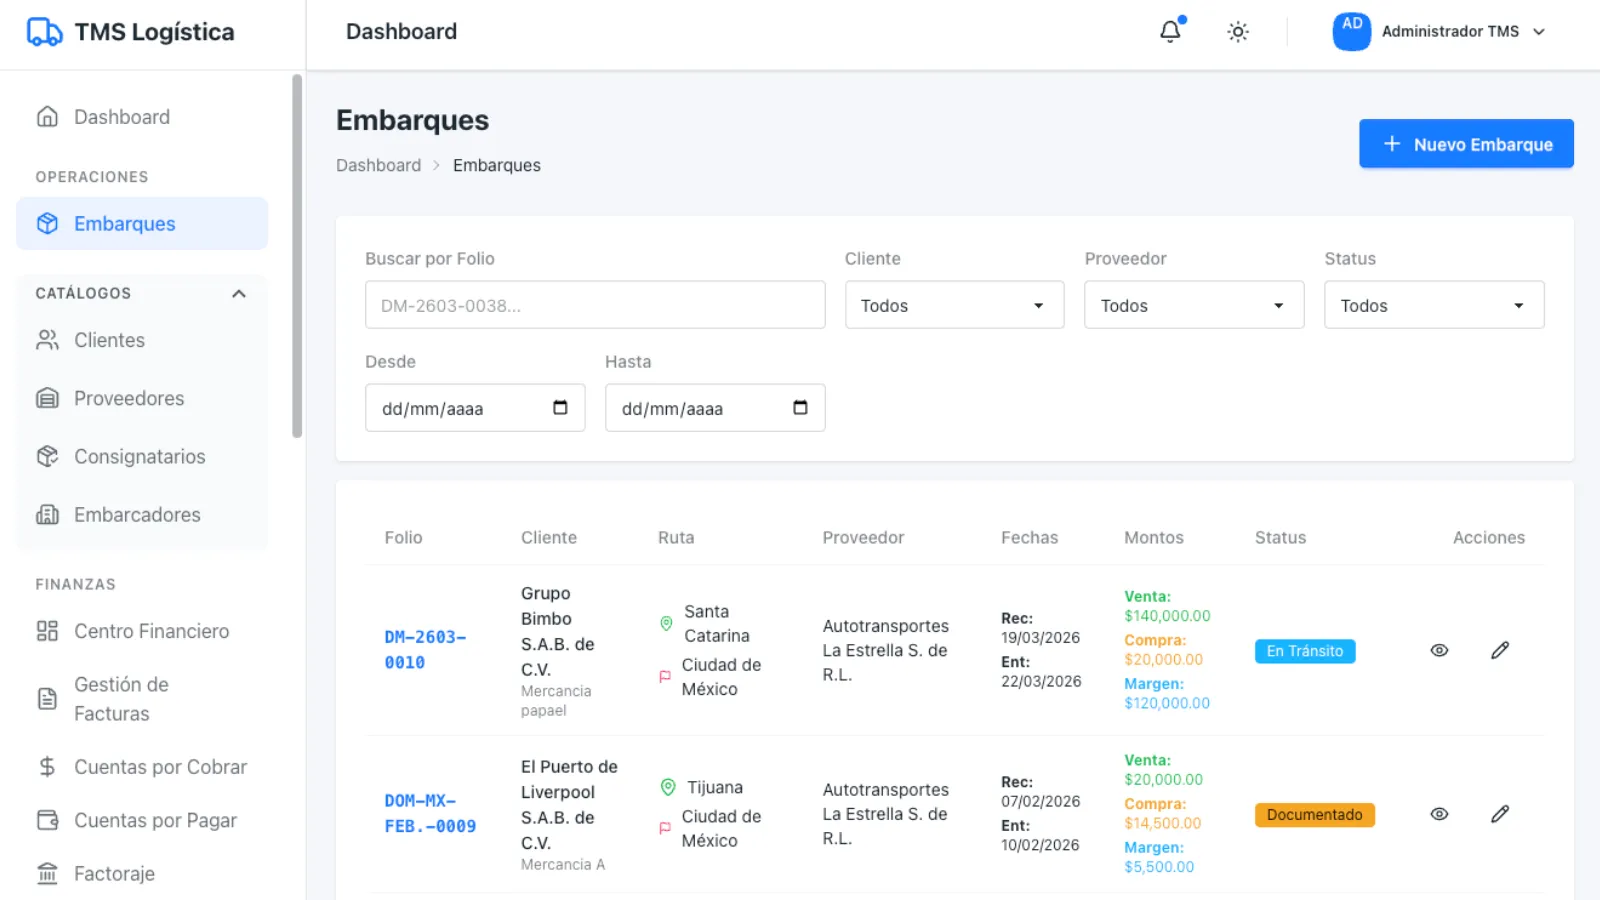Click the Folio column header

pyautogui.click(x=403, y=537)
